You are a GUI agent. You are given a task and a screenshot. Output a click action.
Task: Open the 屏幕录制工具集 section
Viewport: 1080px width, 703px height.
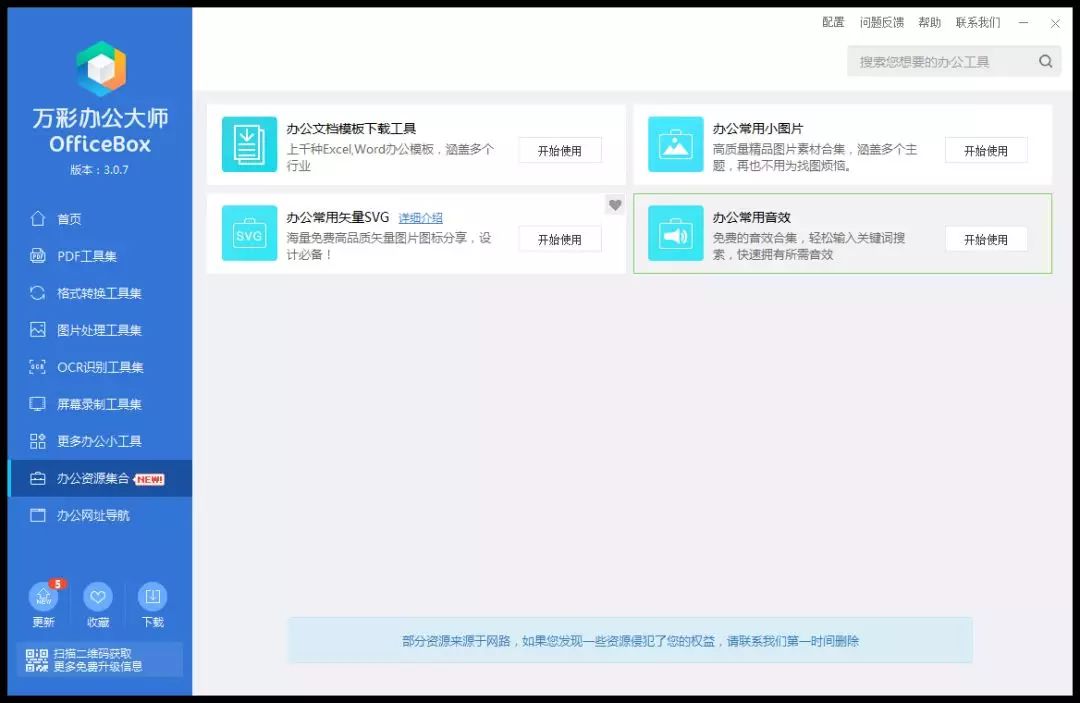click(98, 404)
